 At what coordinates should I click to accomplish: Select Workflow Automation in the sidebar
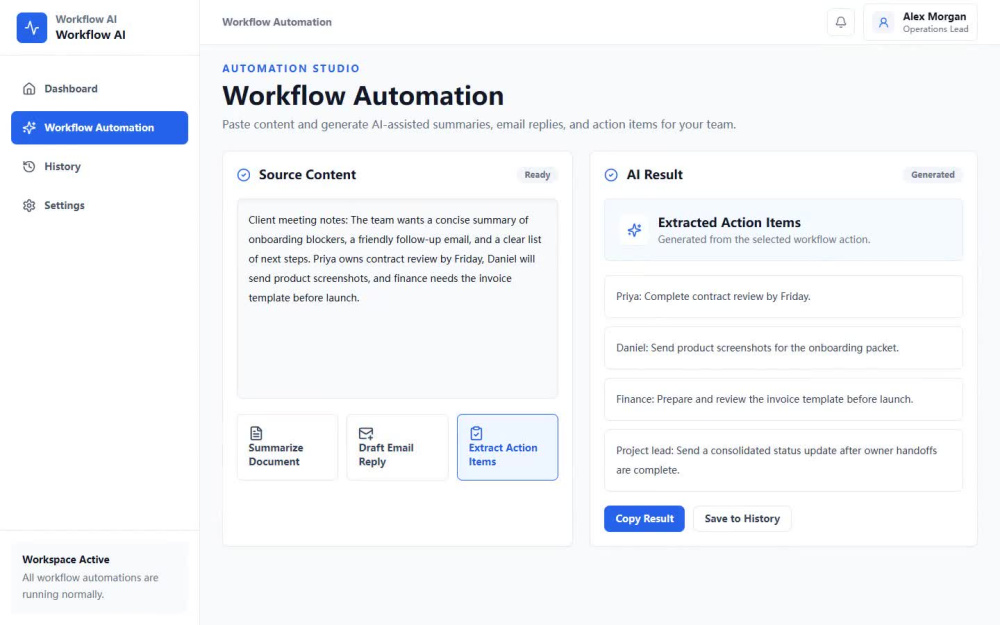point(99,128)
